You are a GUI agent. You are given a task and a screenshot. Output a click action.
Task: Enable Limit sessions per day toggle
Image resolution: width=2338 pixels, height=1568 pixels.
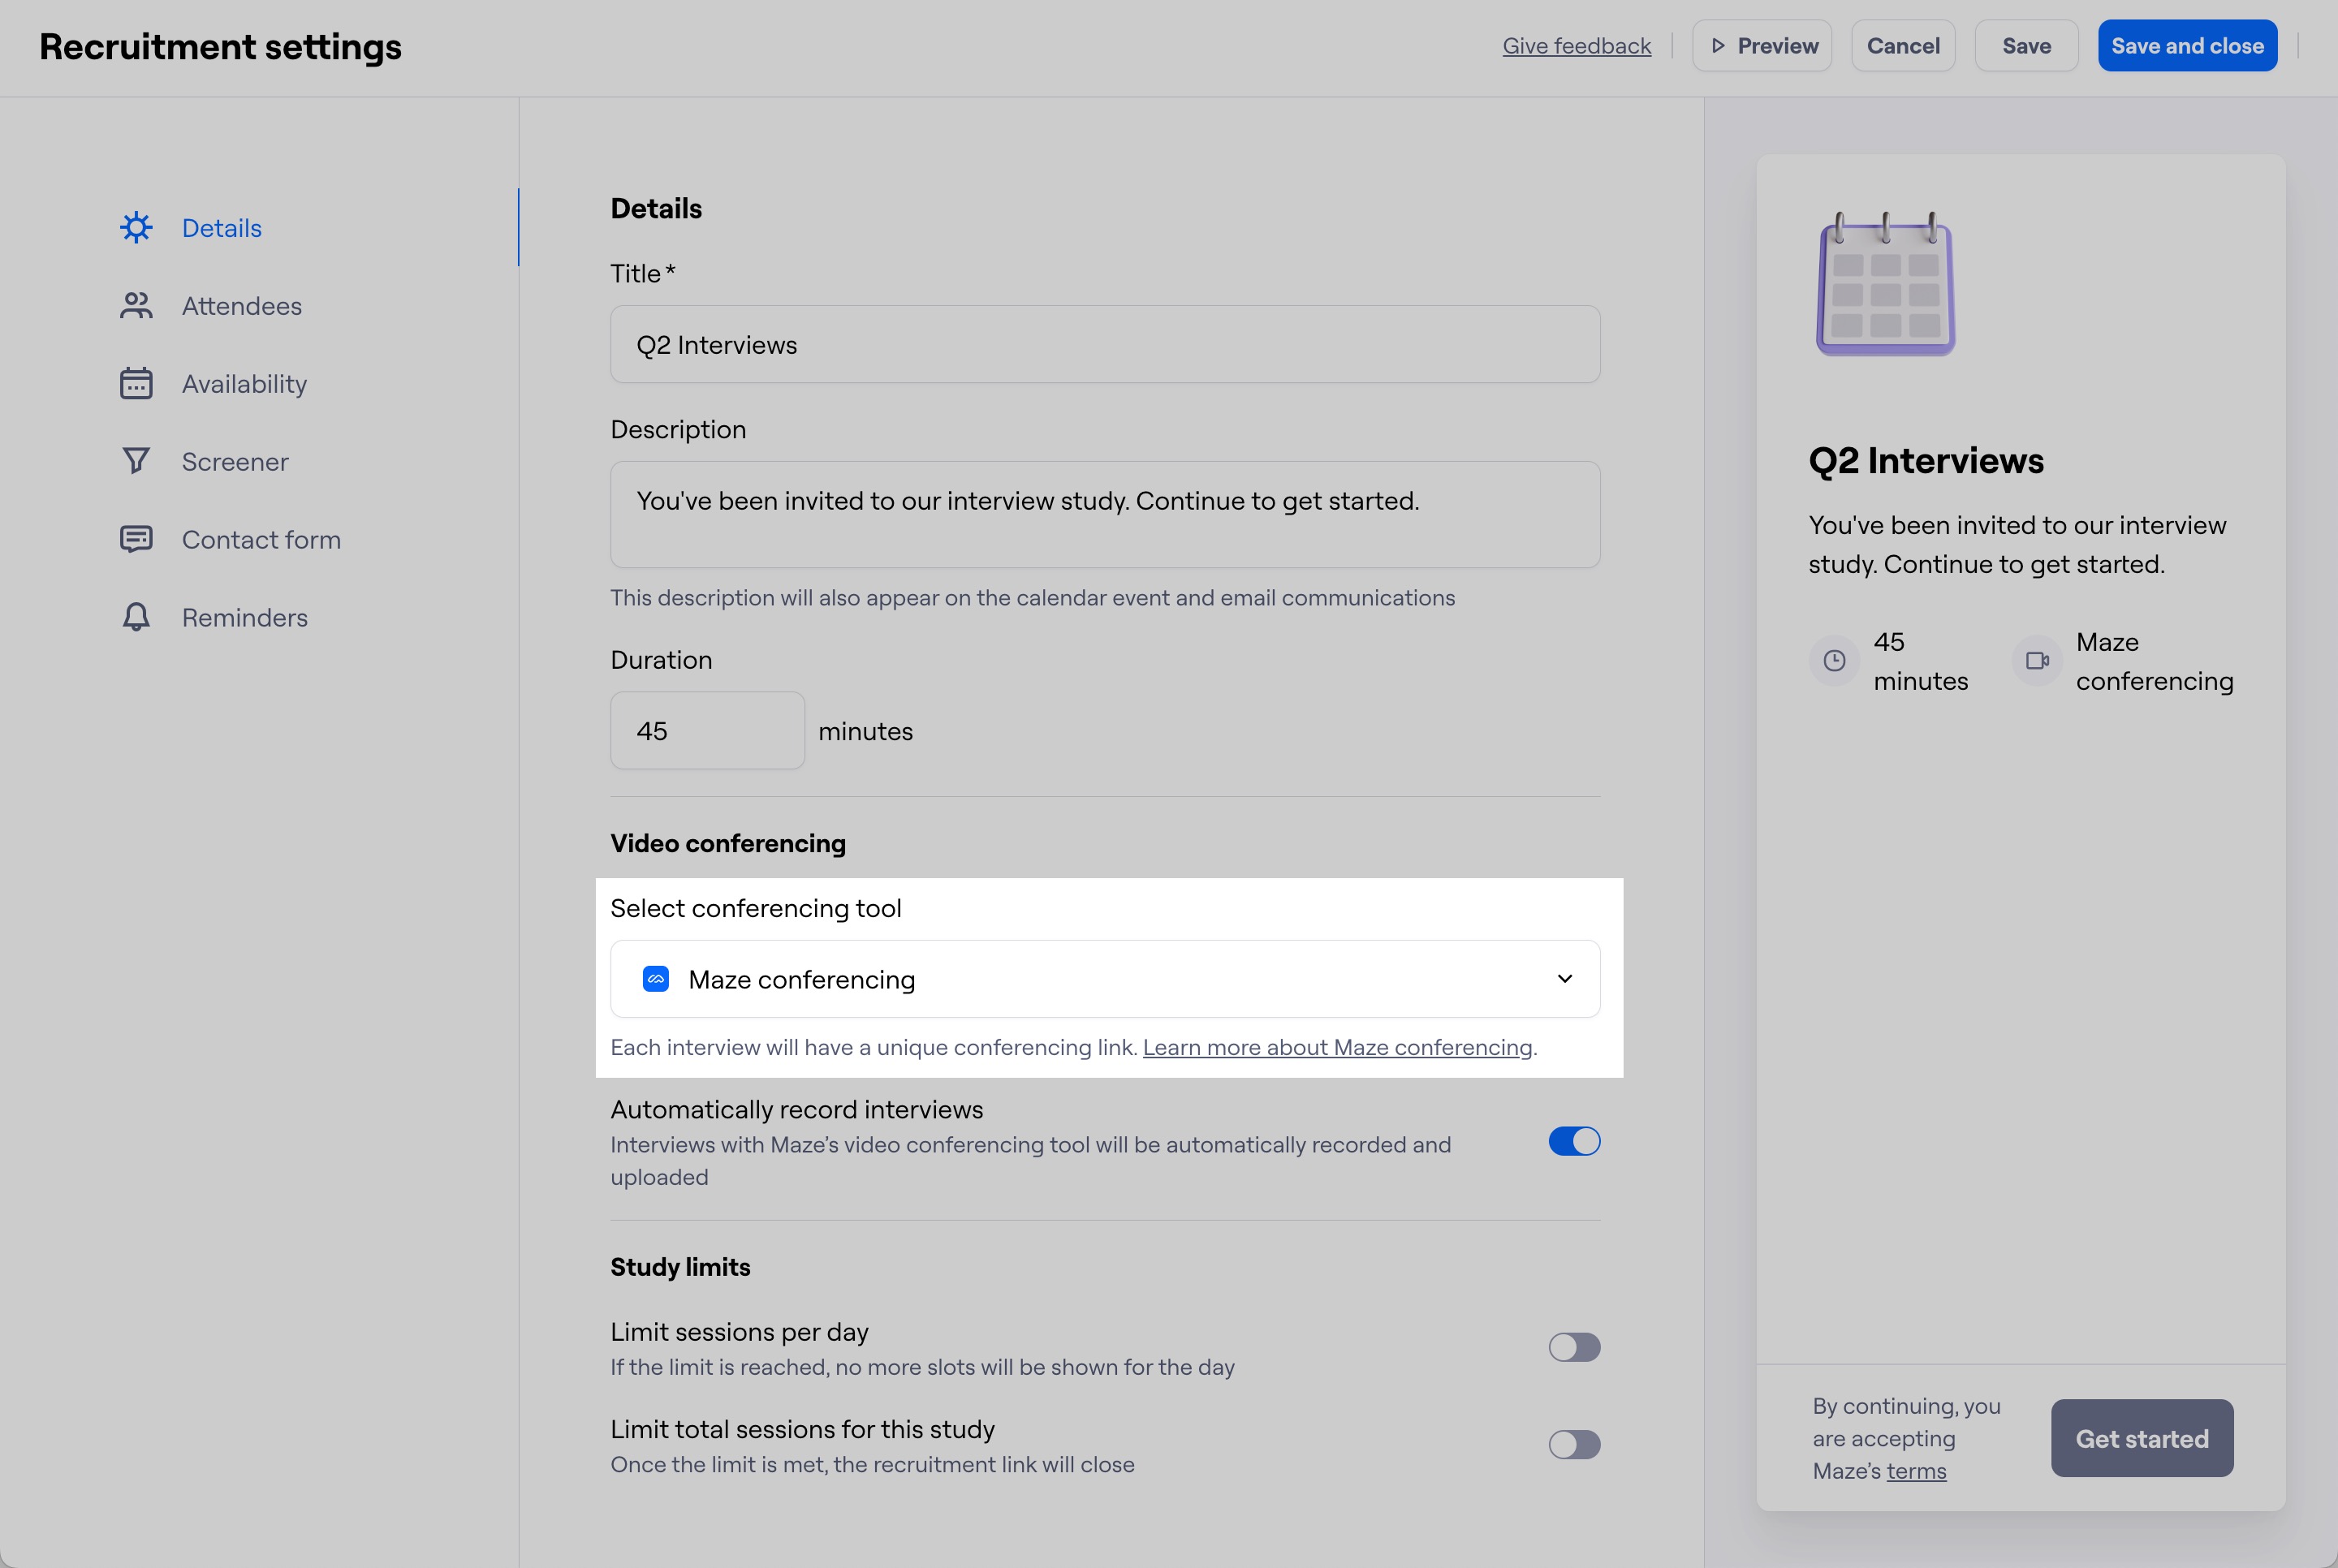pos(1574,1347)
